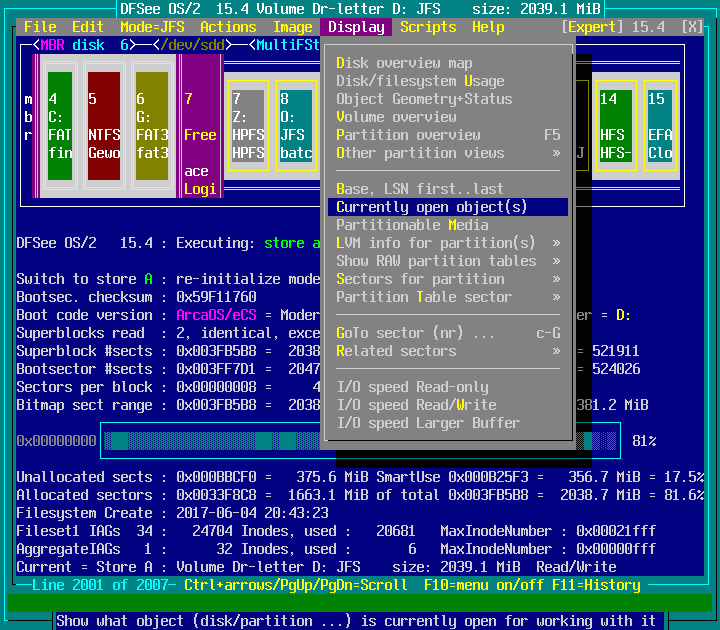Screen dimensions: 720x630
Task: Expand LVM info for partition(s) submenu
Action: tap(447, 243)
